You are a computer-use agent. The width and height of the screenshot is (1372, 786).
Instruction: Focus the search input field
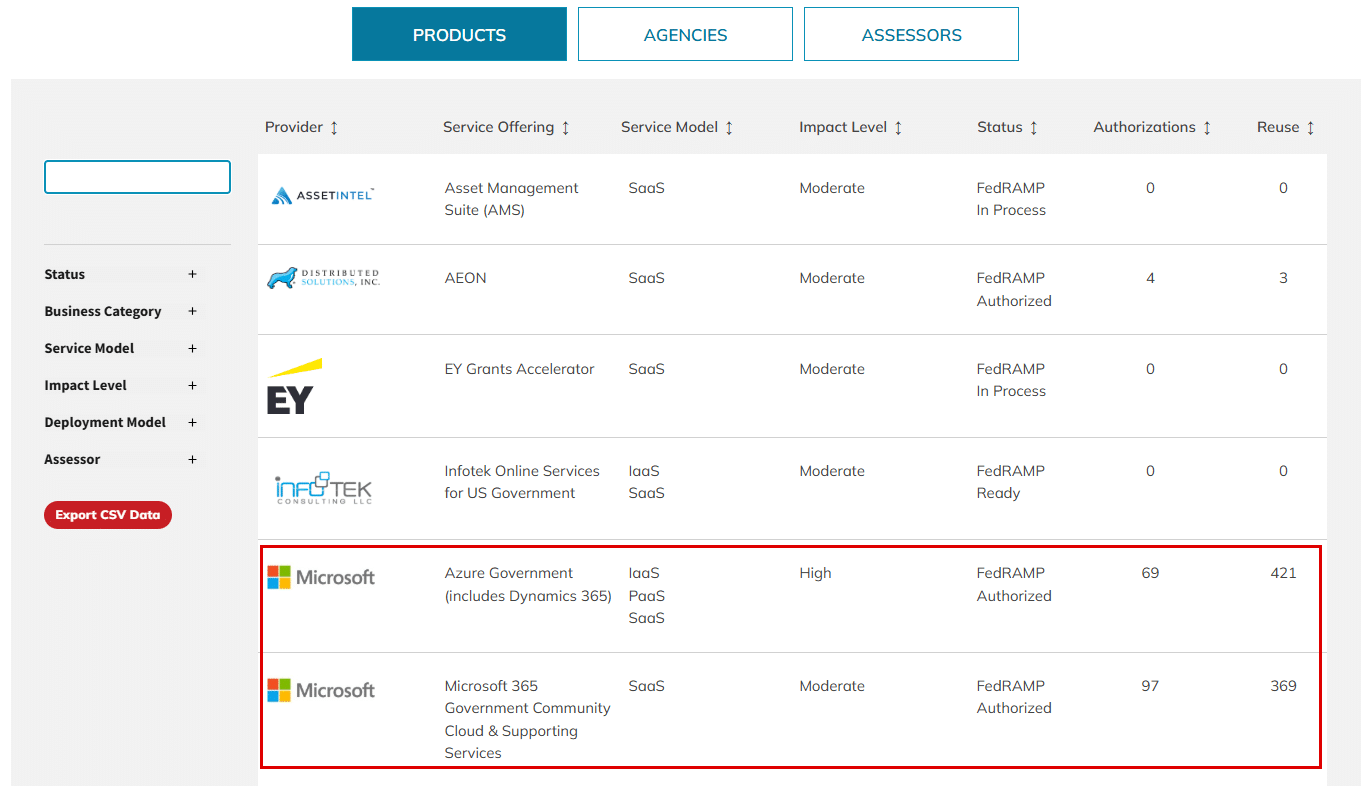point(137,177)
